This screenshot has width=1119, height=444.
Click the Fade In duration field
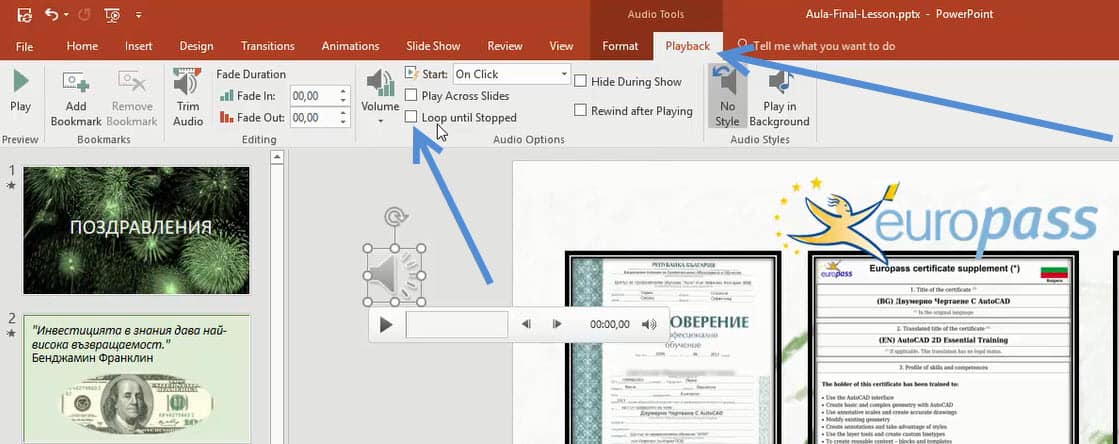click(313, 96)
